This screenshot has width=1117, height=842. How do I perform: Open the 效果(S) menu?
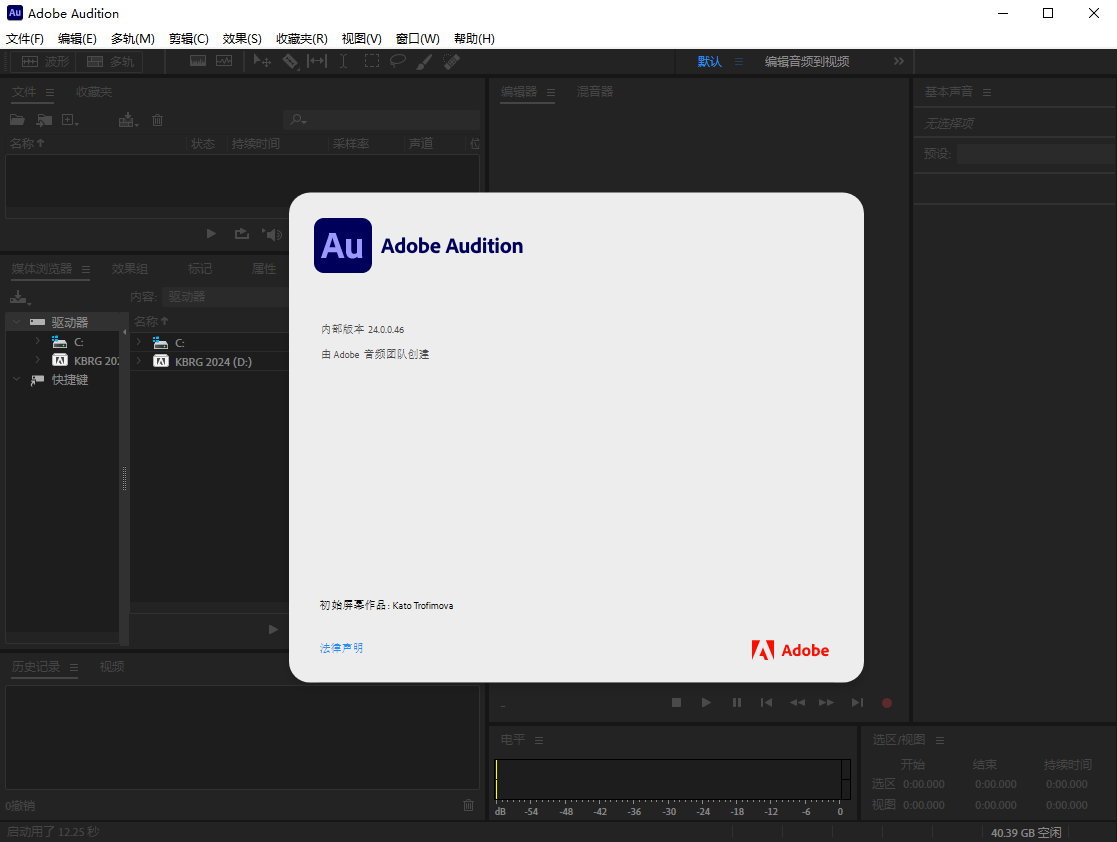[242, 39]
